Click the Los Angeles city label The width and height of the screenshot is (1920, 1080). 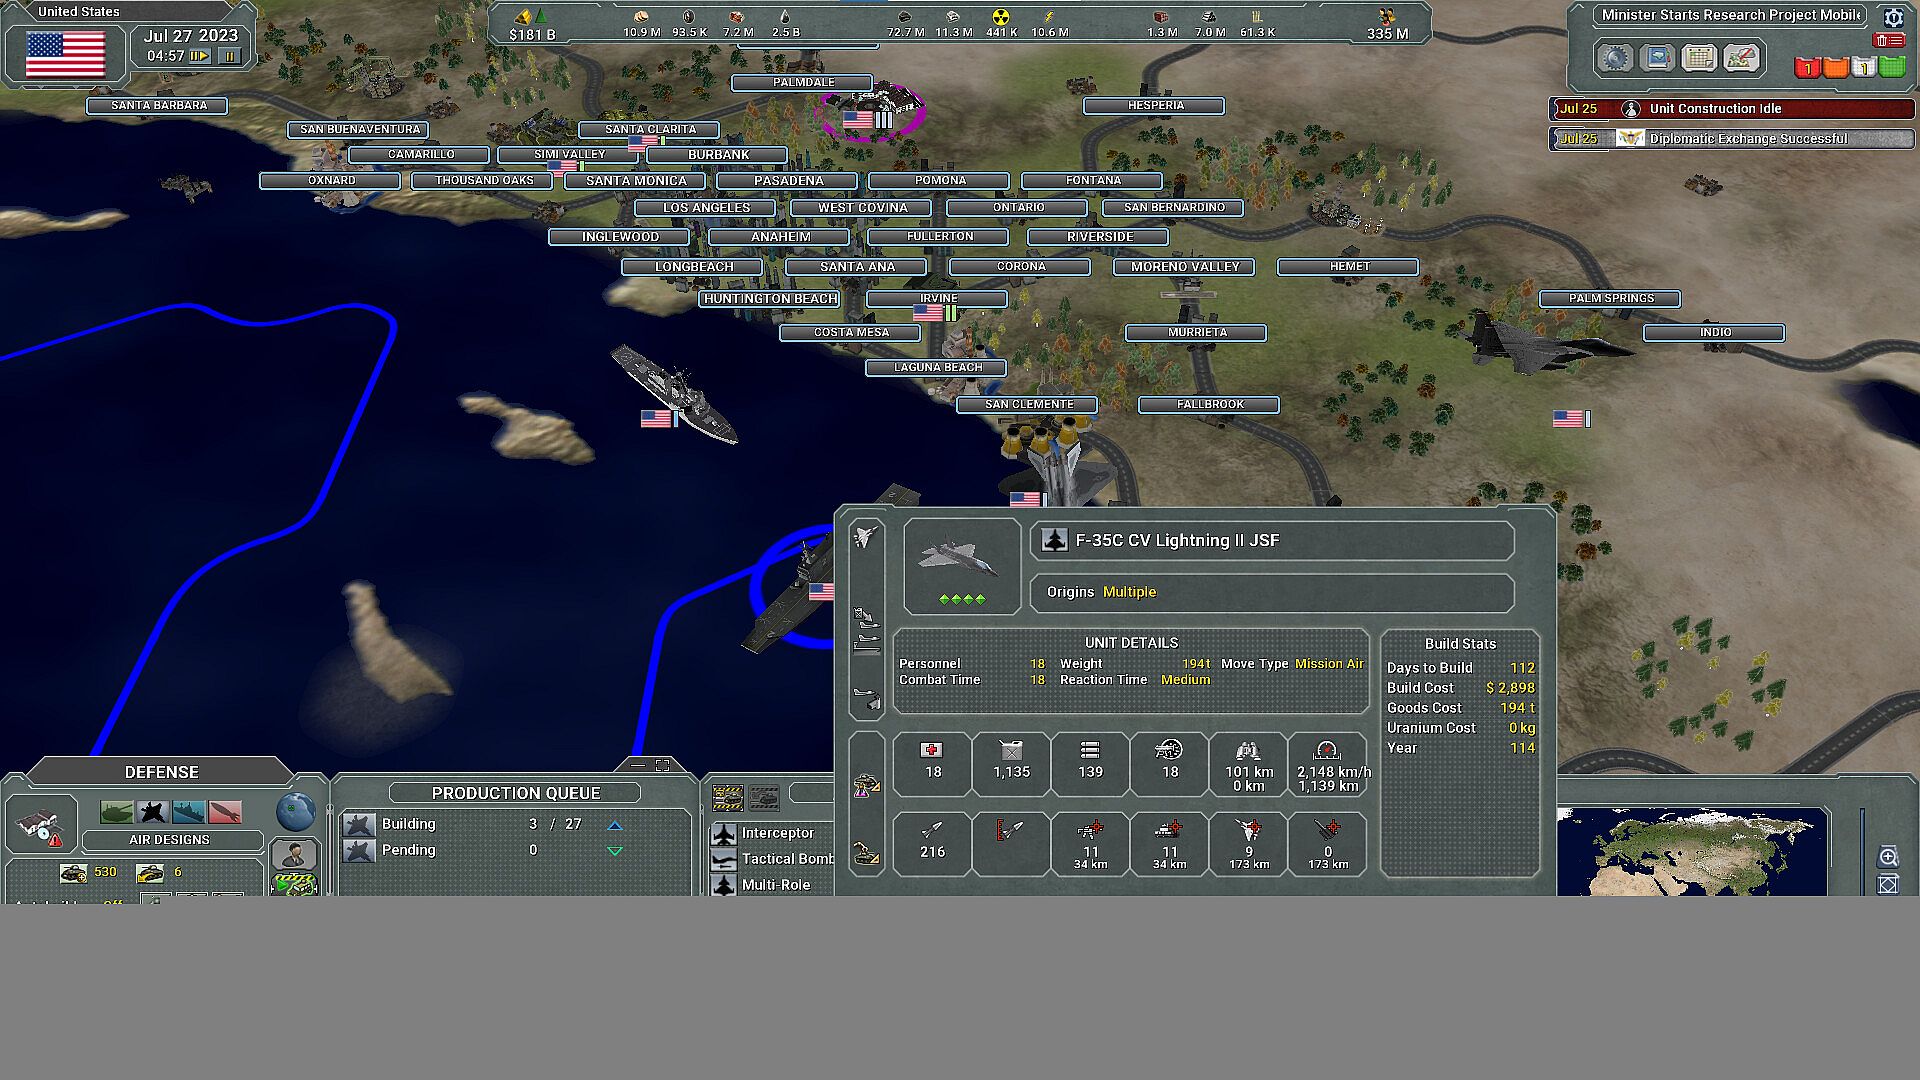pos(706,208)
